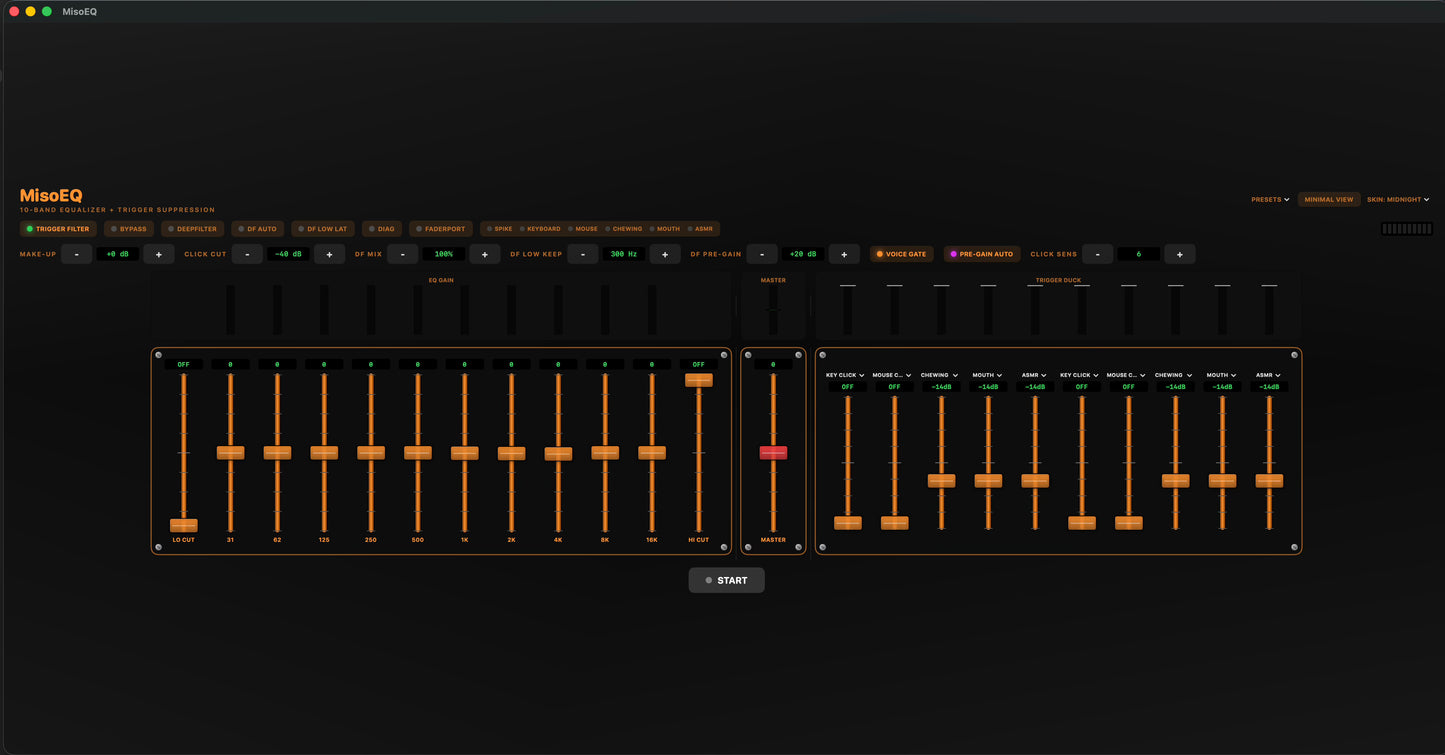The width and height of the screenshot is (1445, 755).
Task: Select the CHEWING trigger filter in top row
Action: pos(624,229)
